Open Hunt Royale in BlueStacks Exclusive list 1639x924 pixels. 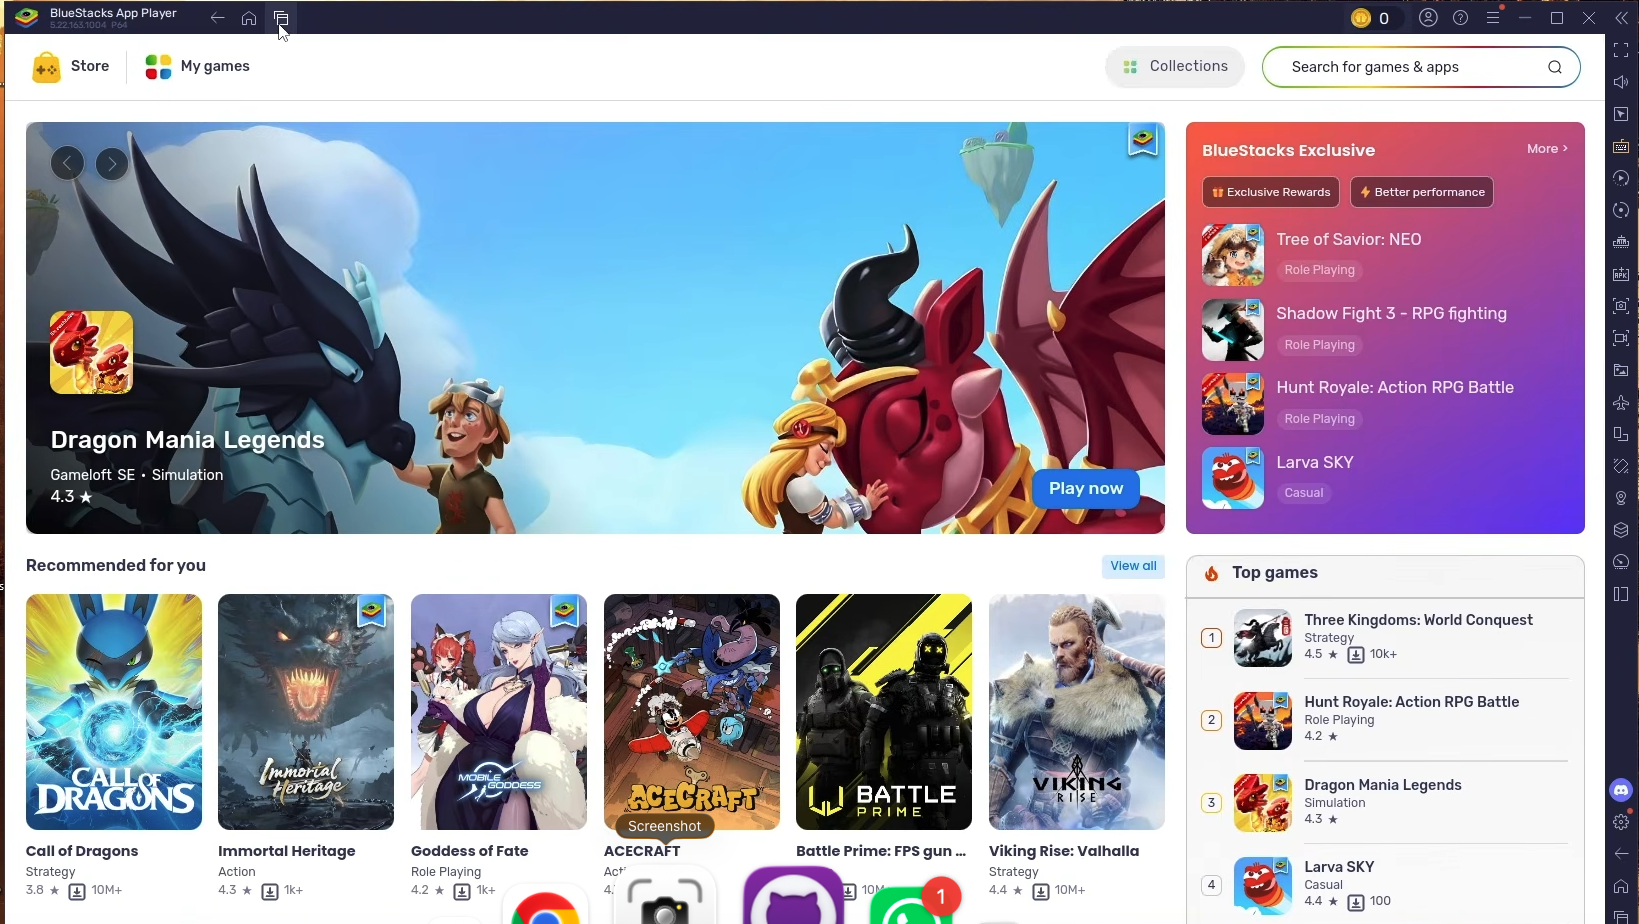[1385, 403]
